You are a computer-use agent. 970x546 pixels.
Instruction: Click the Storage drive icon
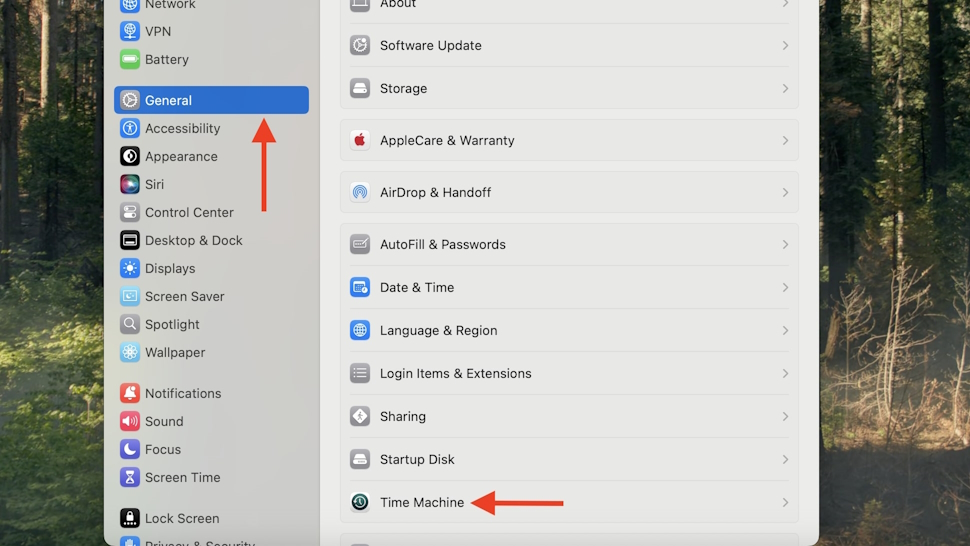pos(360,88)
